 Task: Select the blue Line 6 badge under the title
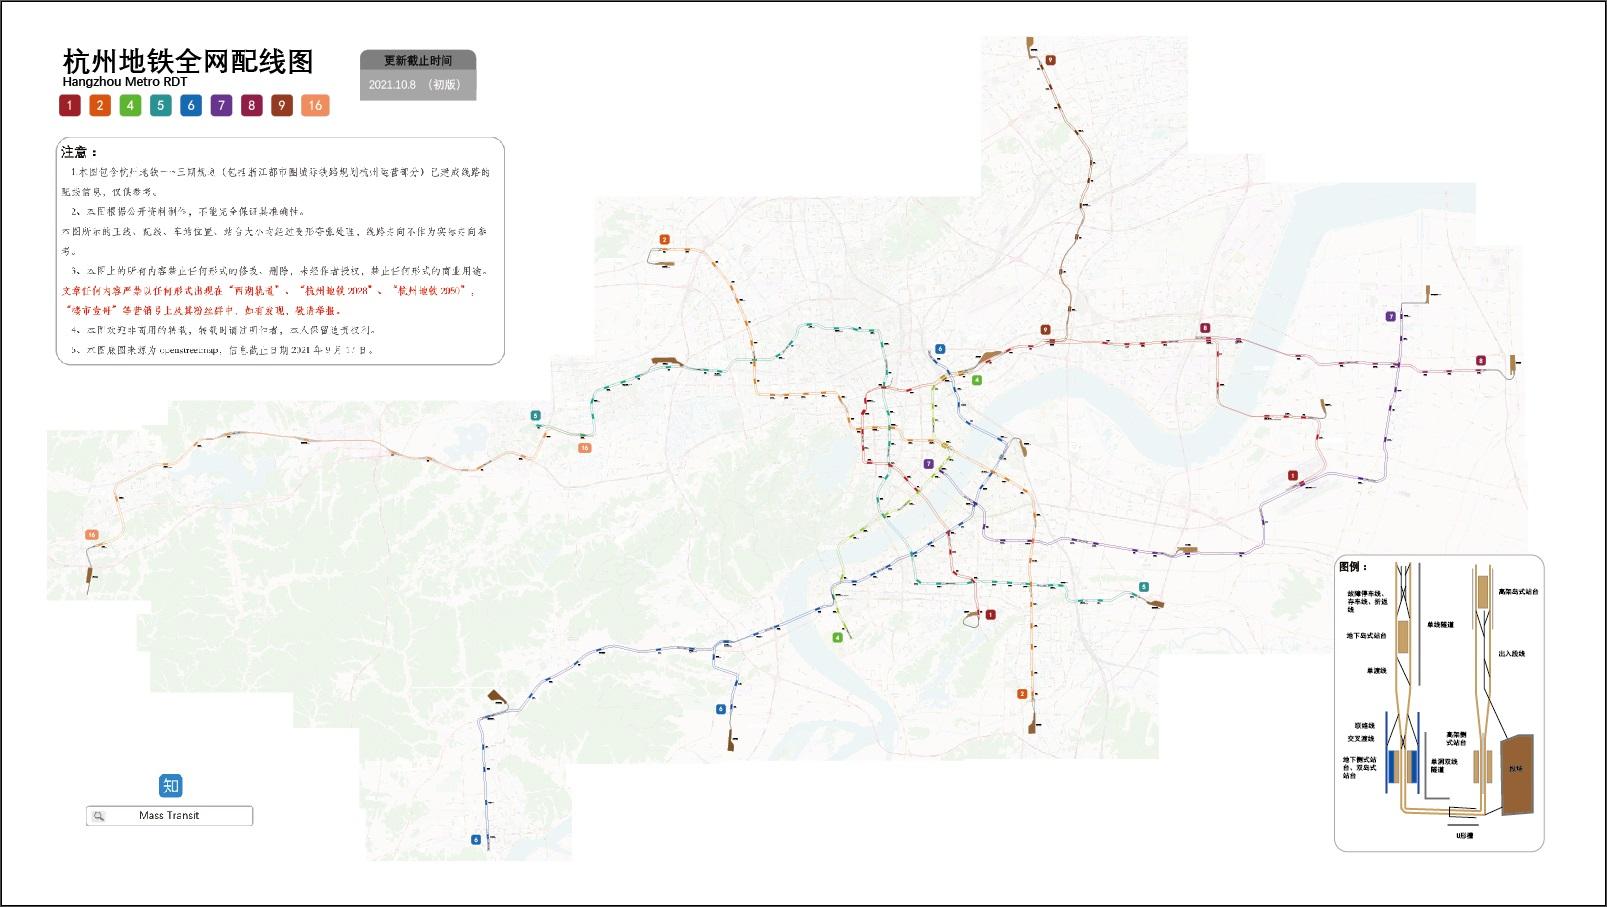pos(191,105)
